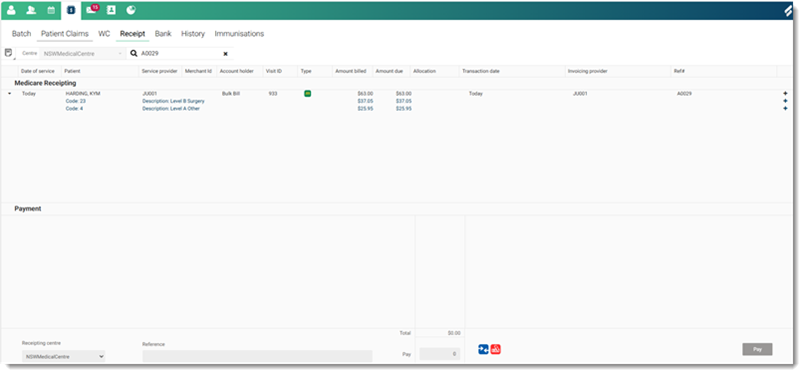Open the patient profile icon in top bar
The width and height of the screenshot is (800, 370).
click(x=11, y=10)
